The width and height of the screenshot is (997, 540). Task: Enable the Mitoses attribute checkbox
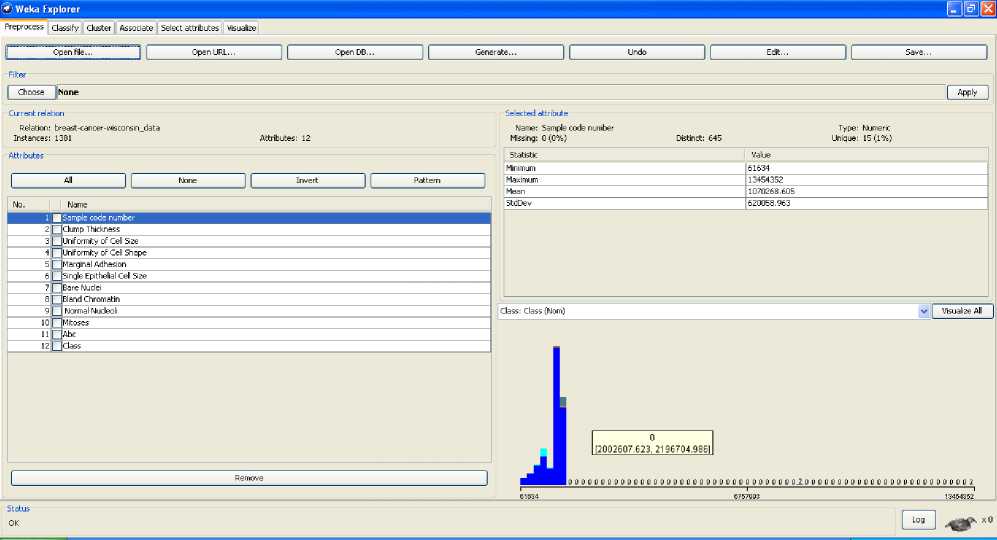coord(57,323)
